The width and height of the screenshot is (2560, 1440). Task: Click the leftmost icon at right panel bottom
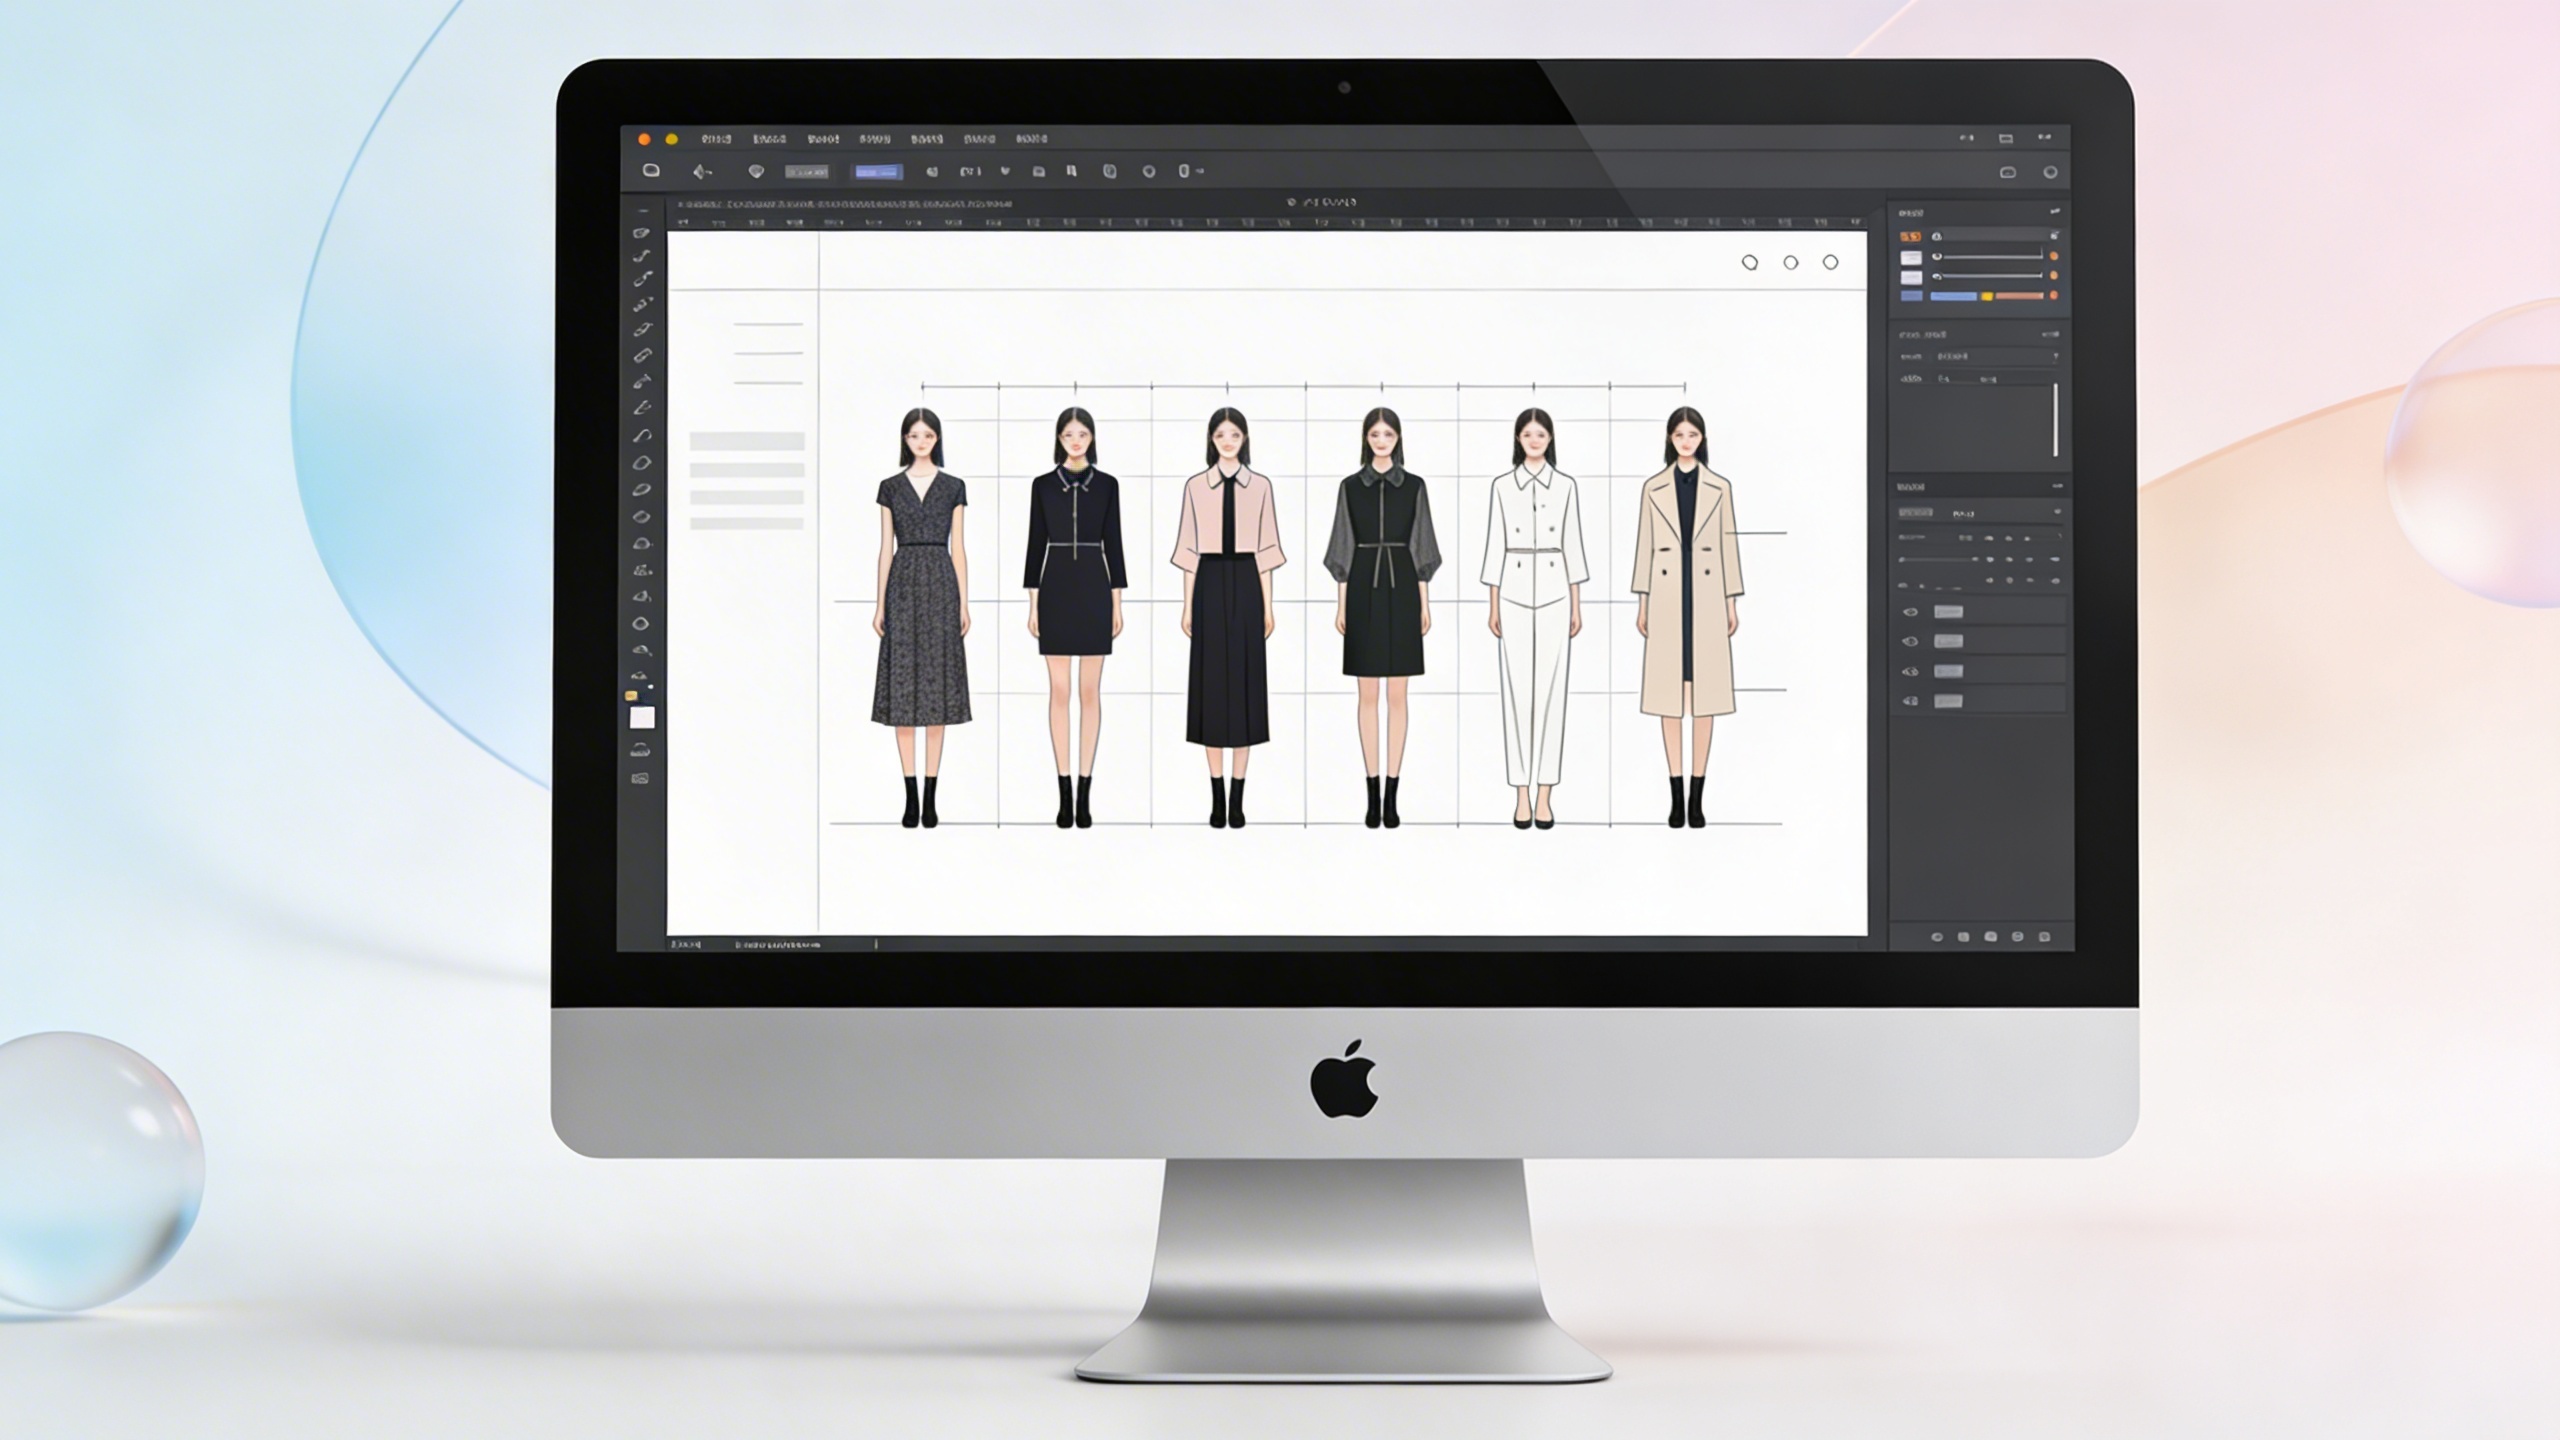1936,937
